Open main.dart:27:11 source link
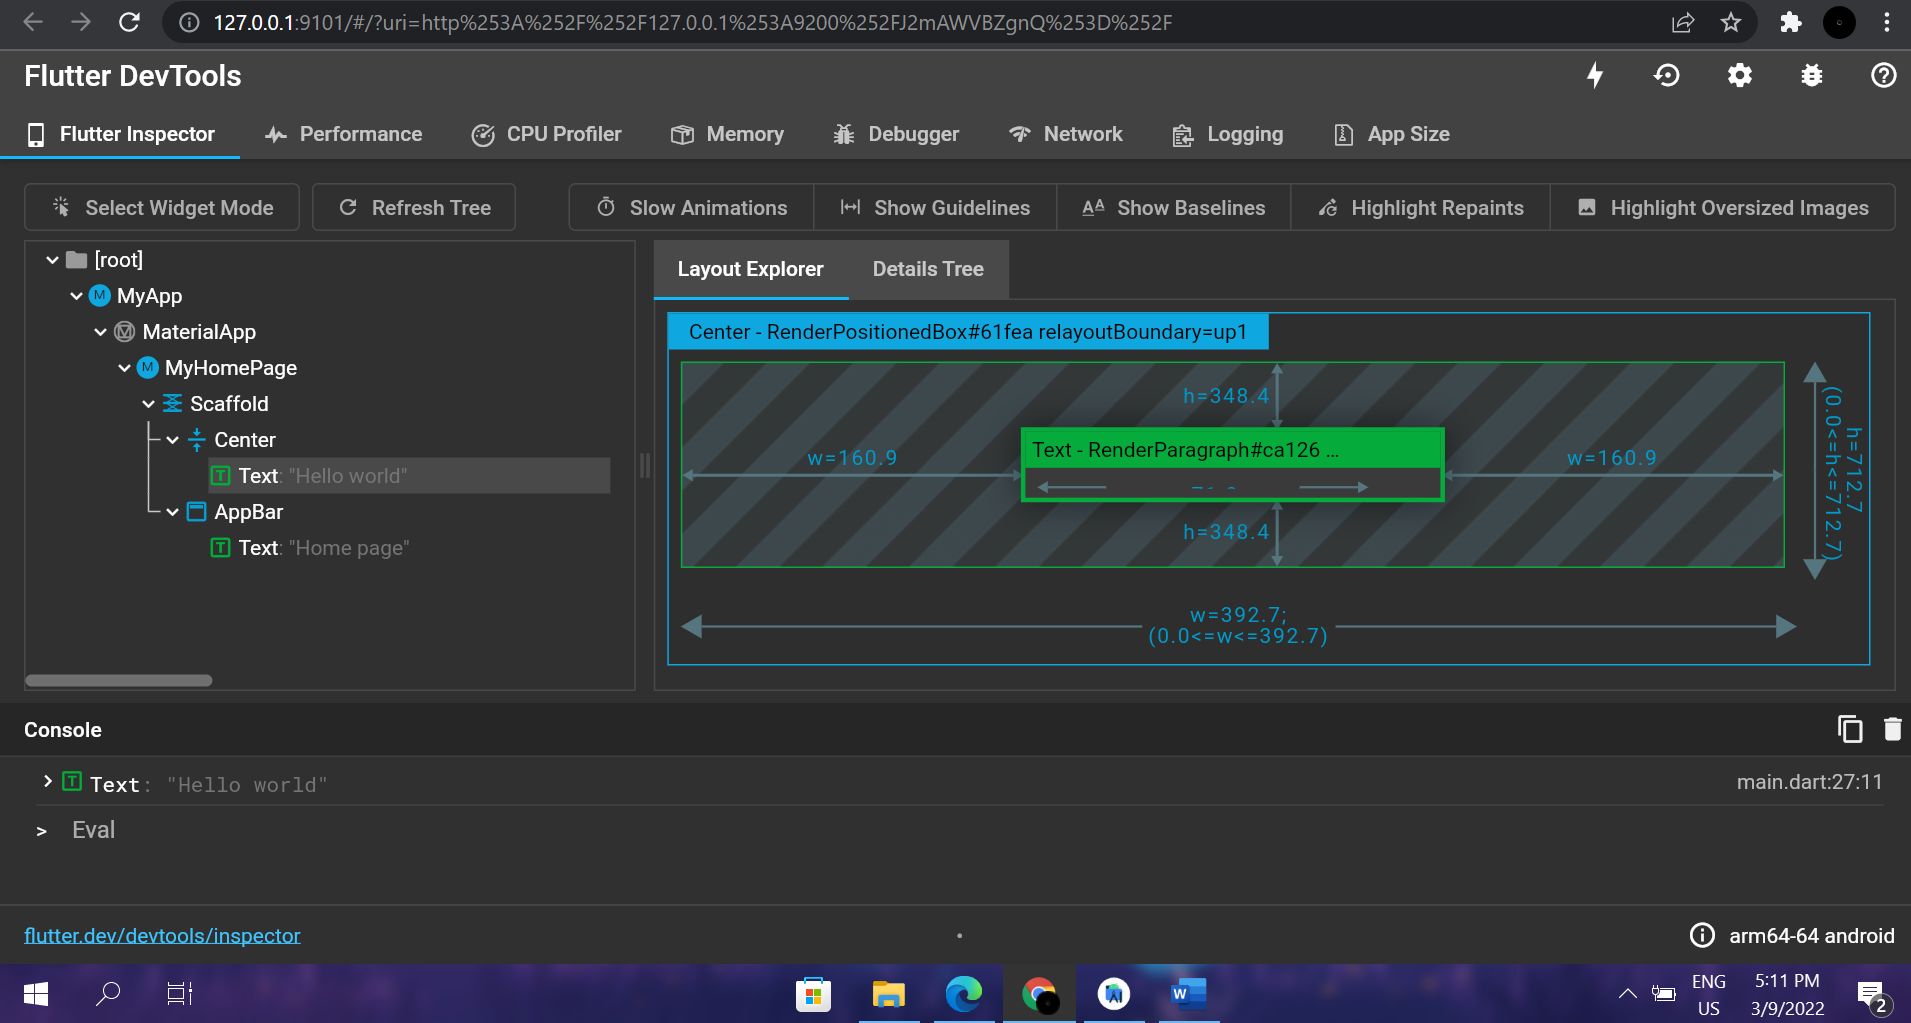 point(1809,782)
